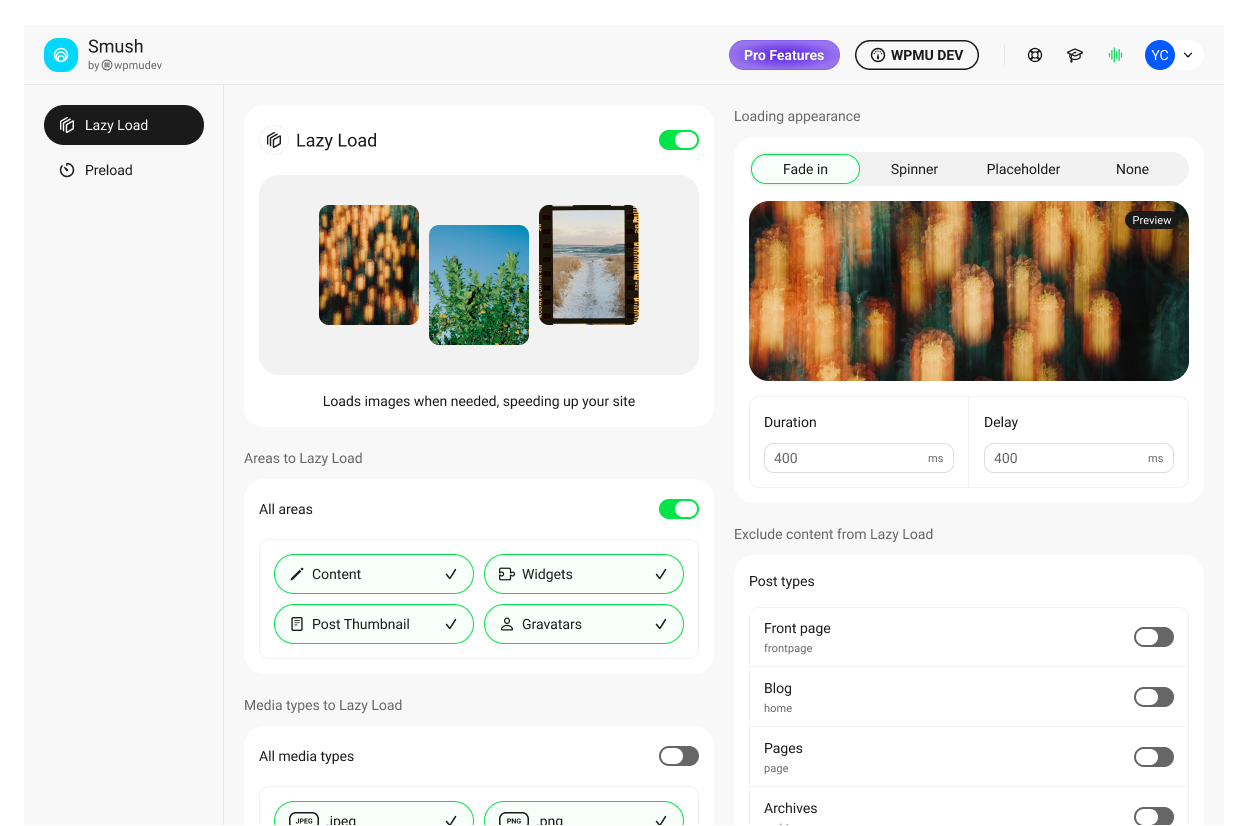The image size is (1248, 826).
Task: Focus the Delay input field
Action: 1079,458
